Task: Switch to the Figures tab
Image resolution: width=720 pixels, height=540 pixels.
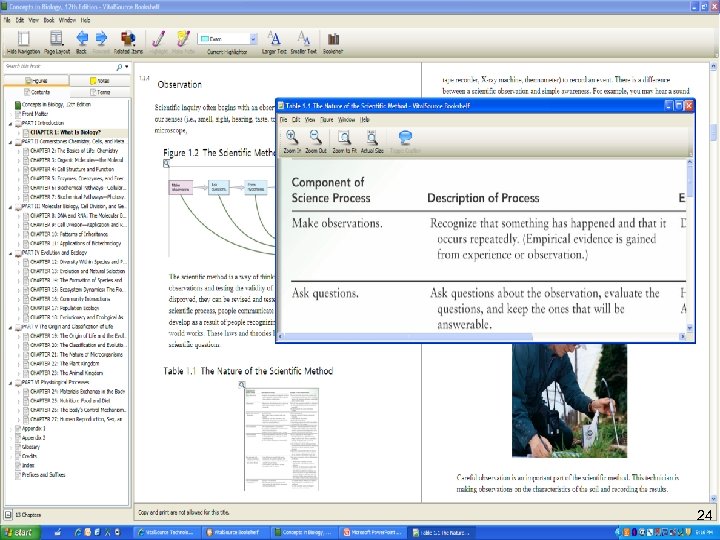Action: pos(35,80)
